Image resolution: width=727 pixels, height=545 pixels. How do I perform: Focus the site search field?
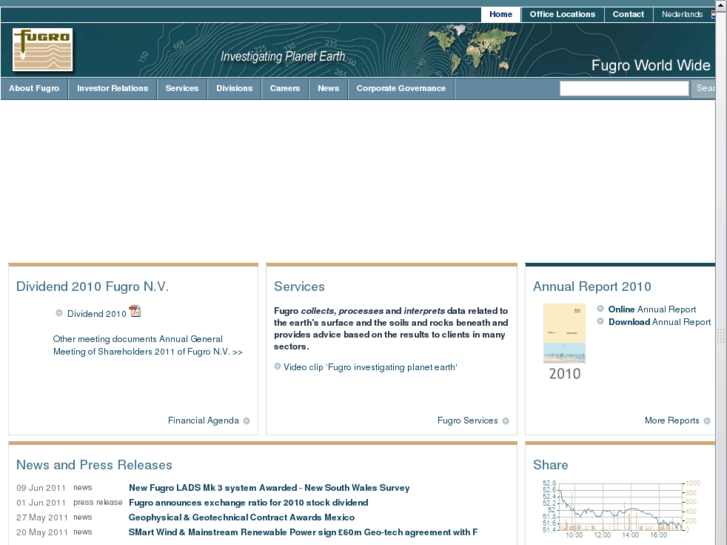[624, 88]
